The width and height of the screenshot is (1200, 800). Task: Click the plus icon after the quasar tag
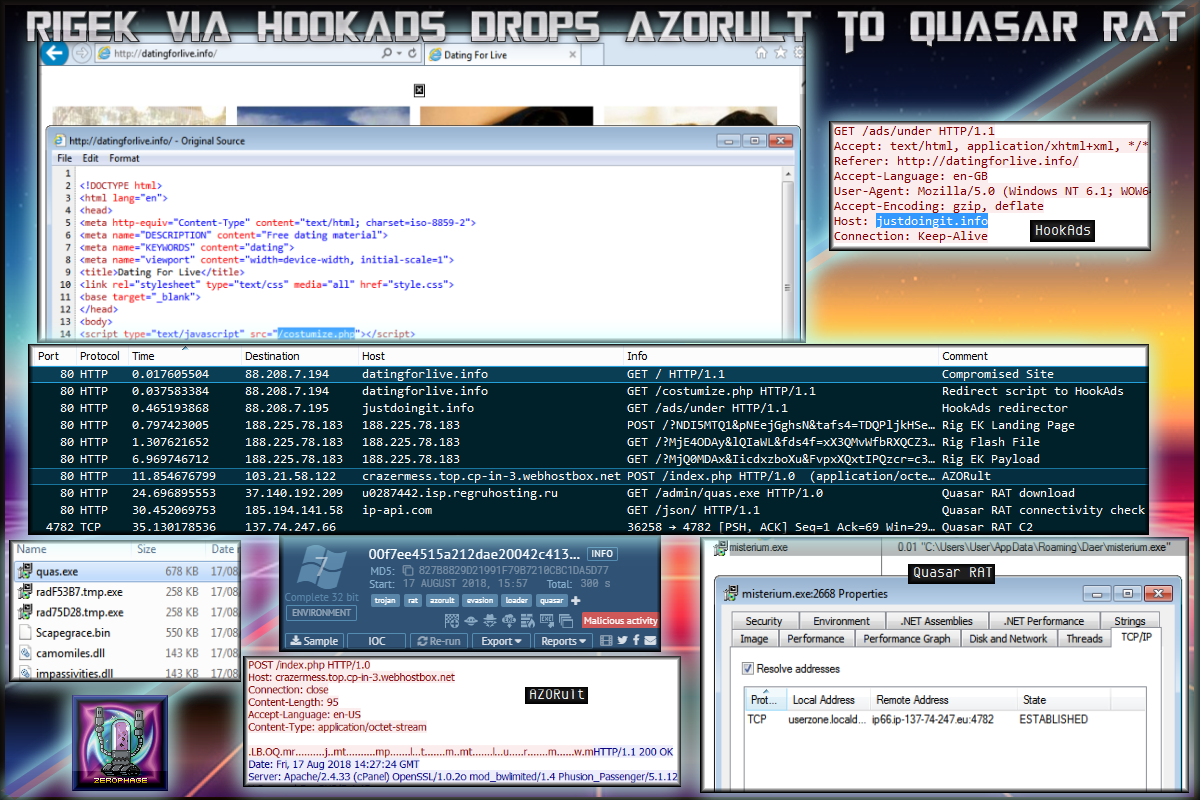click(575, 600)
